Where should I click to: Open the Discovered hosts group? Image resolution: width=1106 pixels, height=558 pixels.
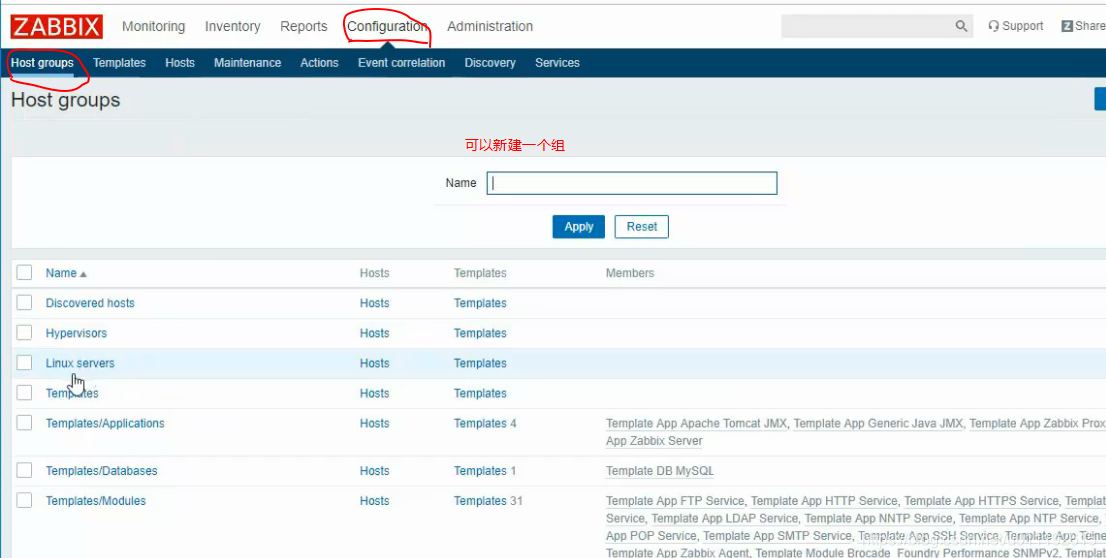point(90,303)
